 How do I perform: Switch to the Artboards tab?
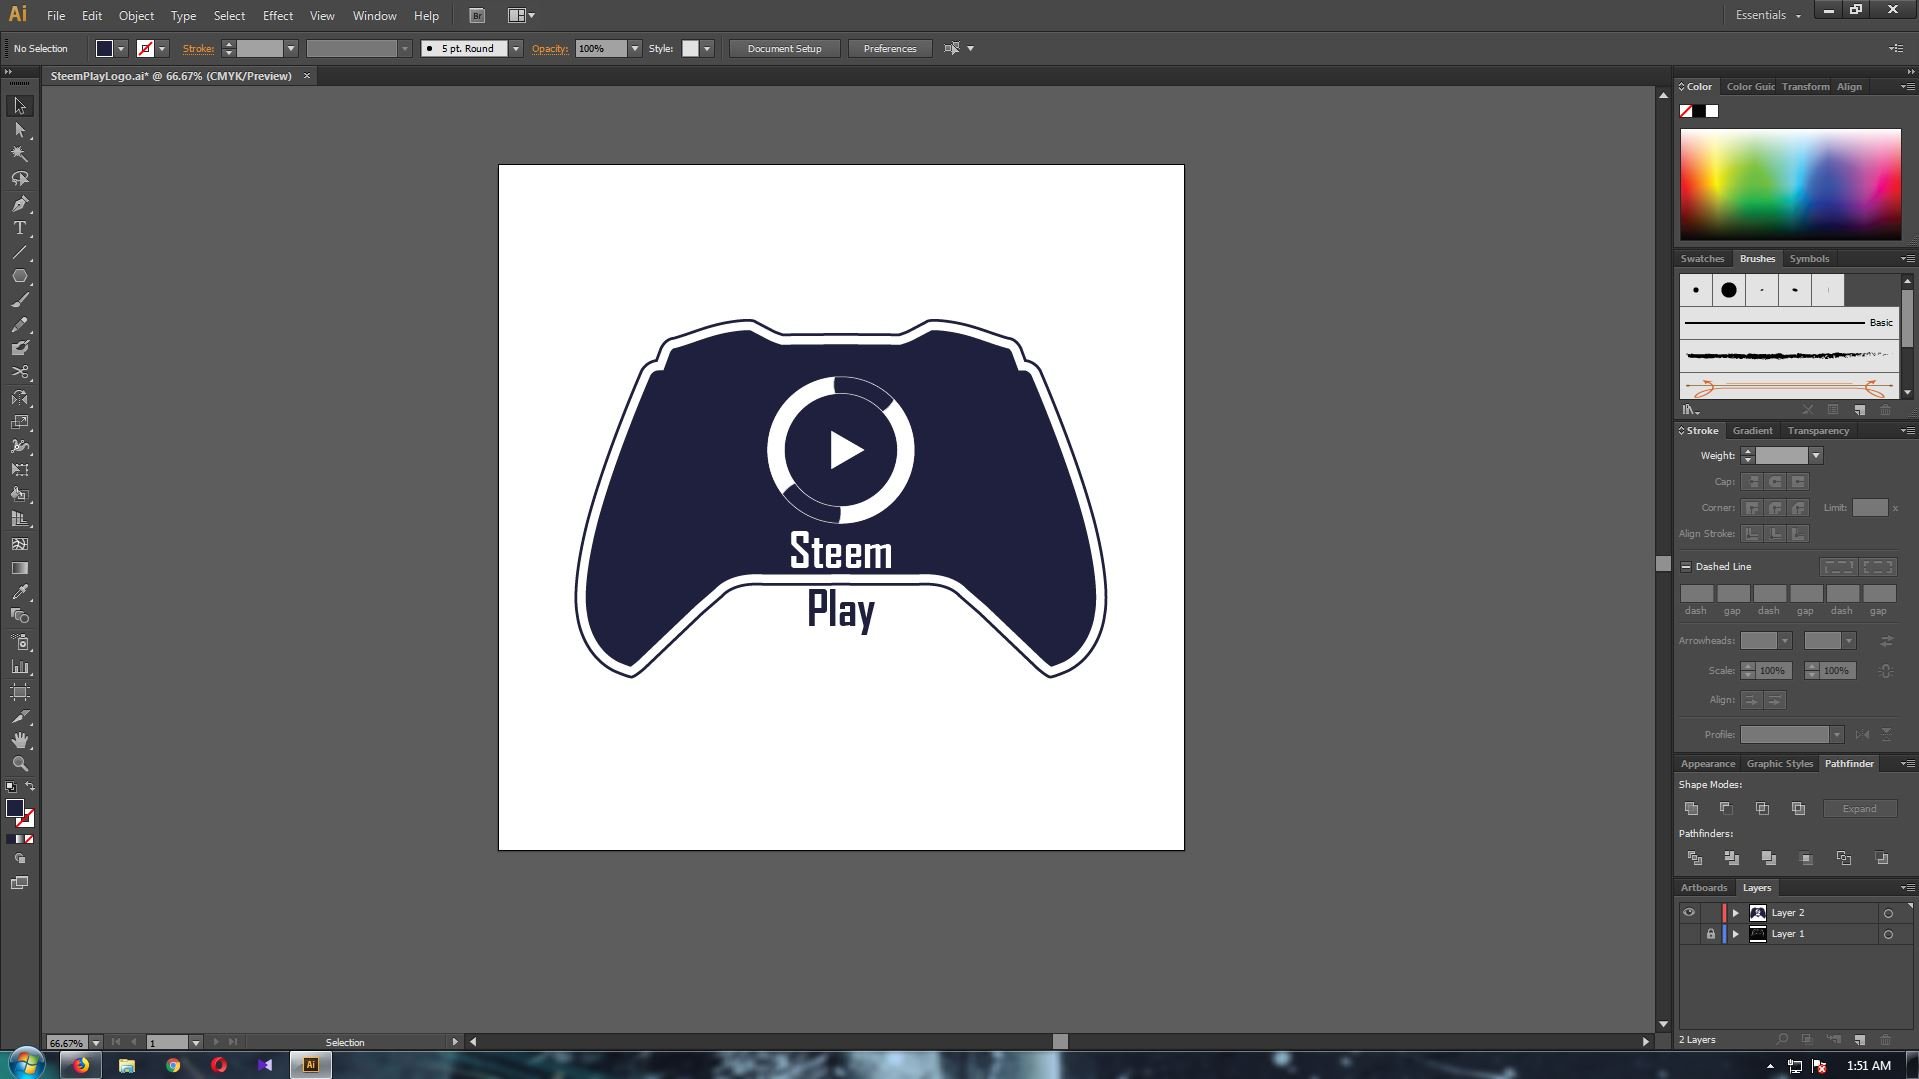pos(1704,887)
